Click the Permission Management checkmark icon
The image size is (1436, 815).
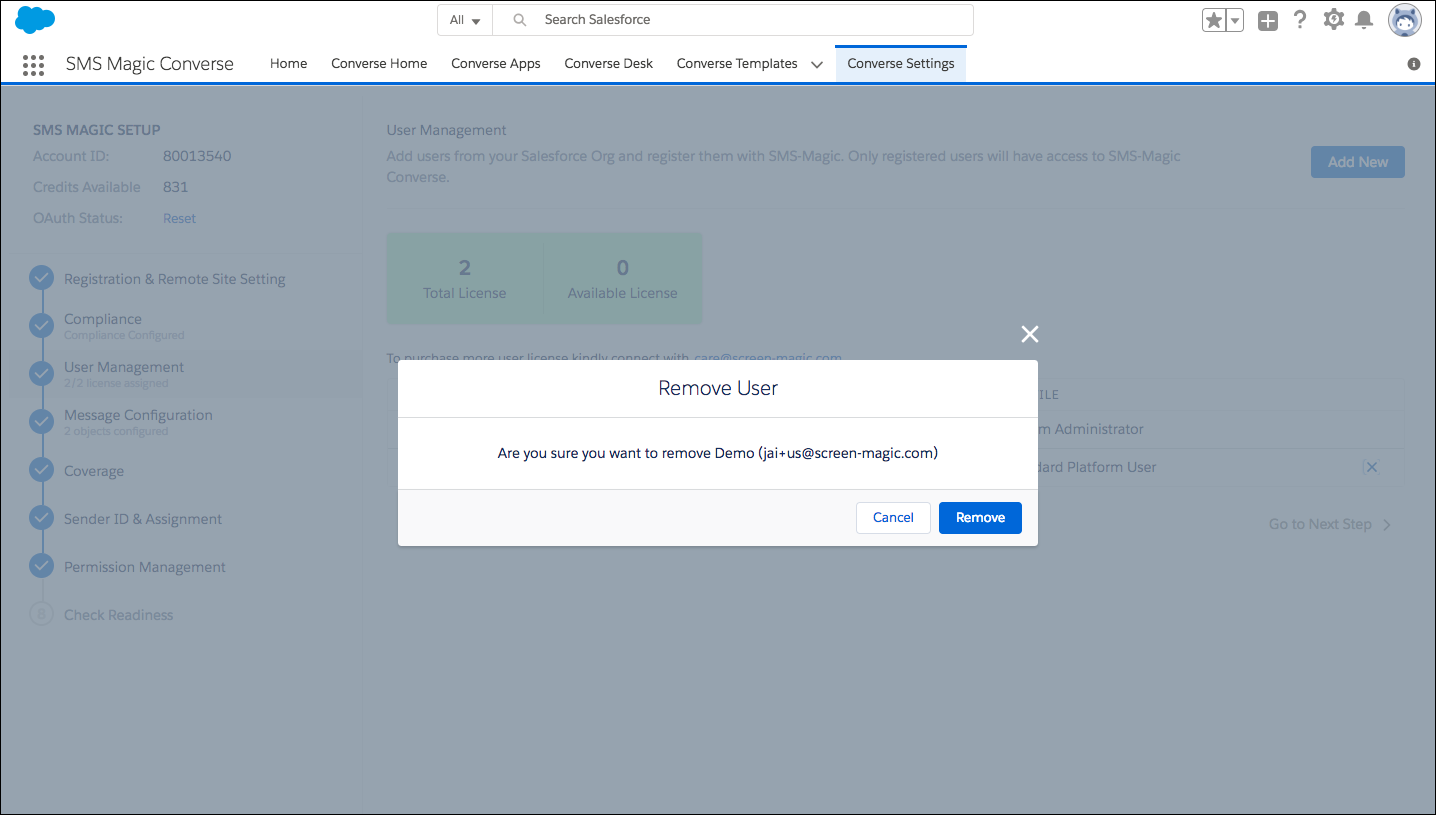pos(41,565)
